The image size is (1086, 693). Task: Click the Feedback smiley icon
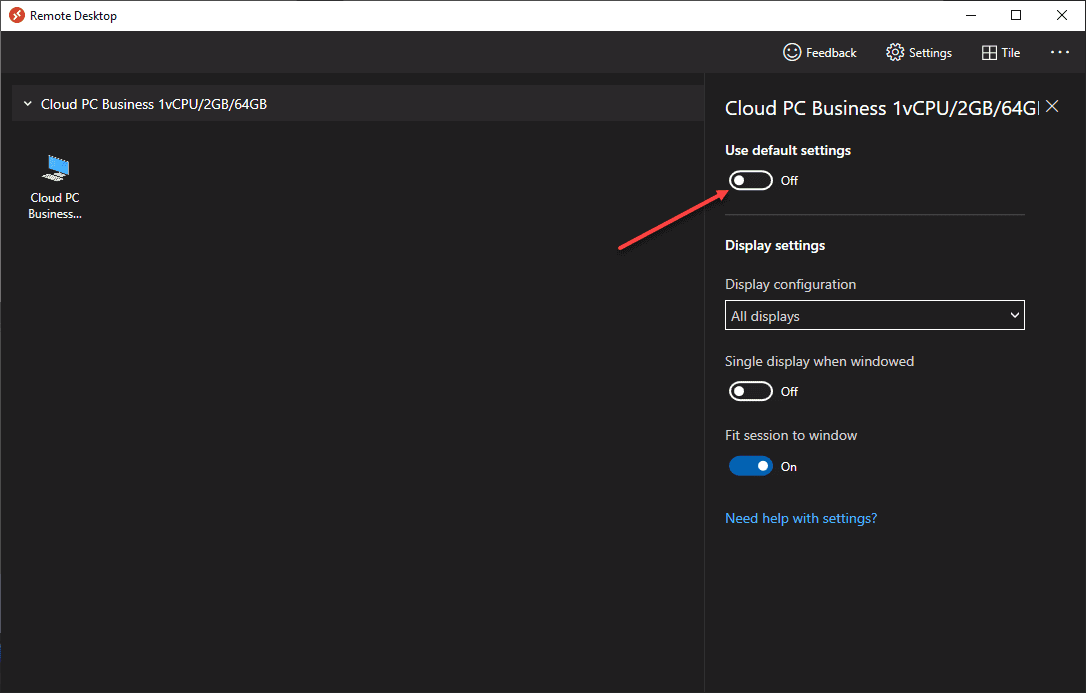[792, 52]
